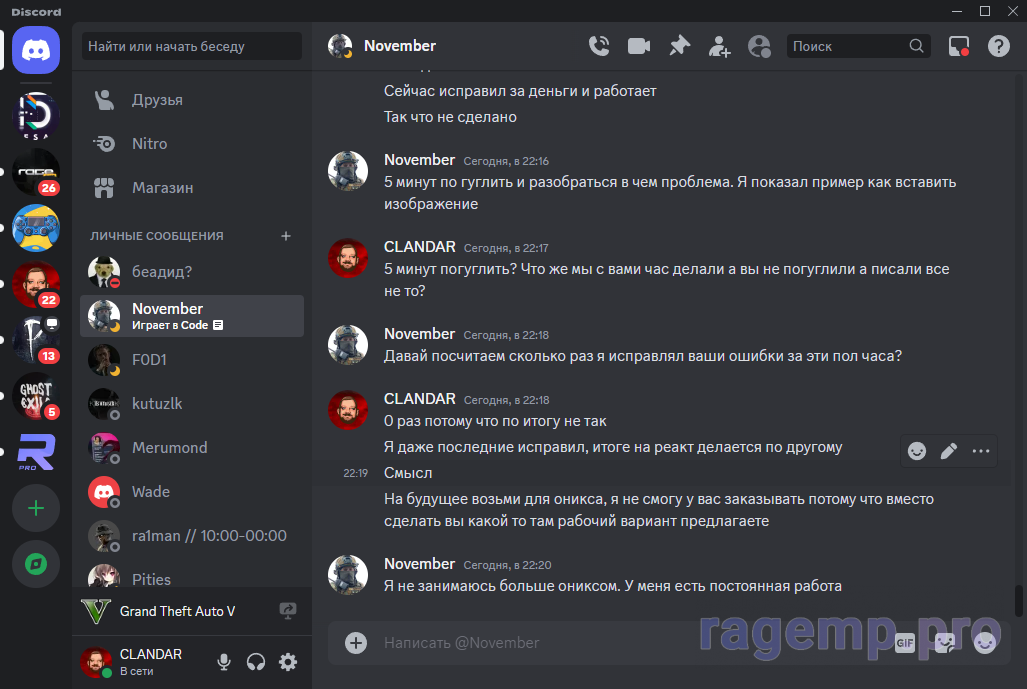Screen dimensions: 1027x689
Task: Click the message chat scrollbar
Action: 1019,600
